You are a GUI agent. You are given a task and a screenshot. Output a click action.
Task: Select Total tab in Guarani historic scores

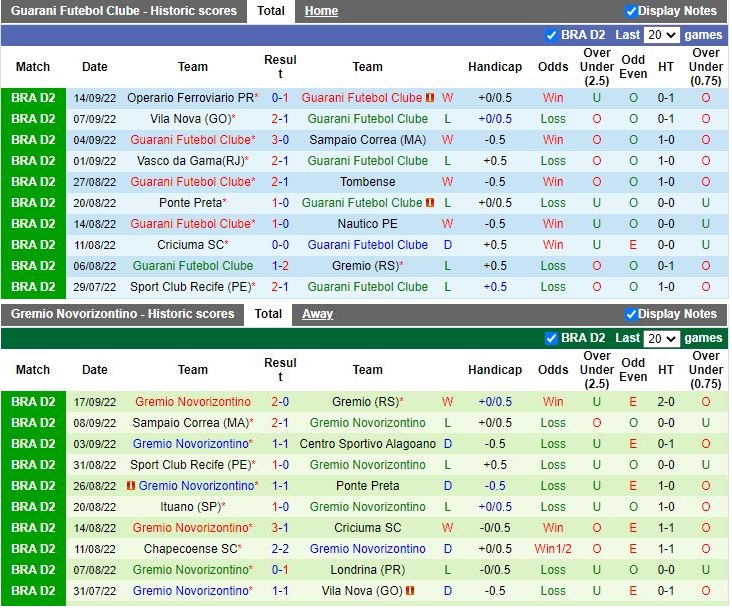point(271,11)
